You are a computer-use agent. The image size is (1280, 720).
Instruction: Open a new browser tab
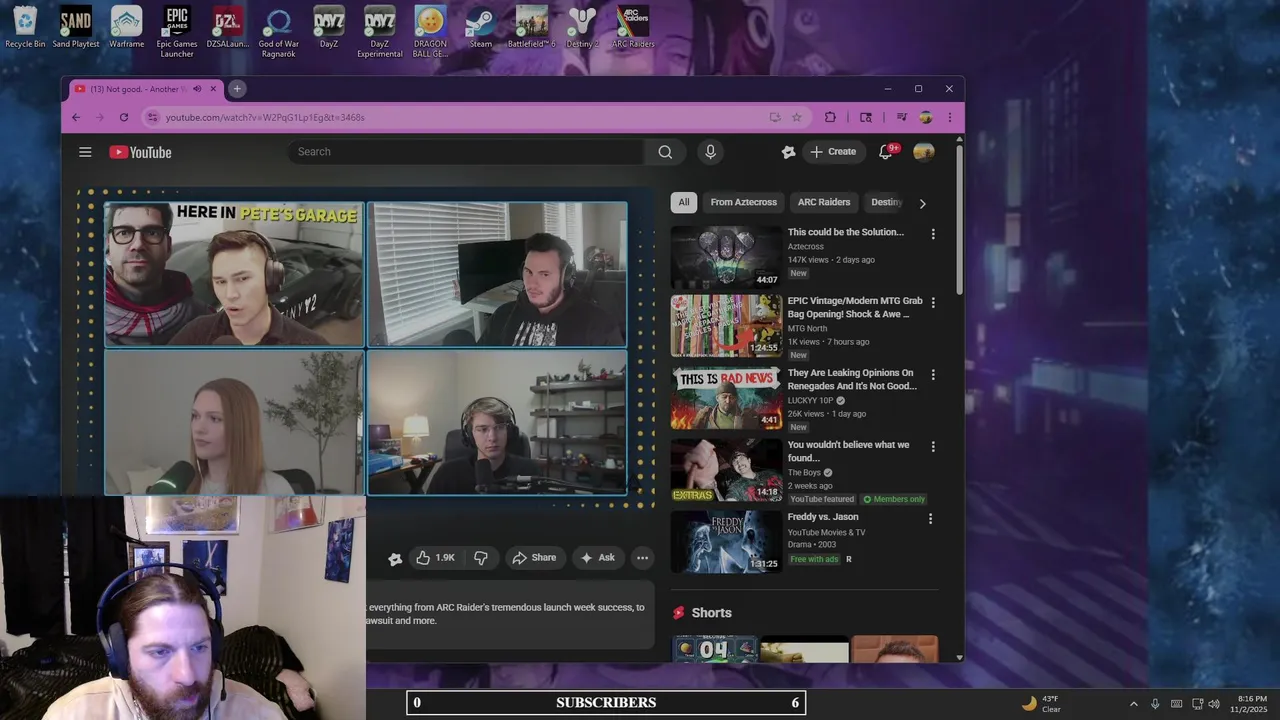[x=237, y=89]
